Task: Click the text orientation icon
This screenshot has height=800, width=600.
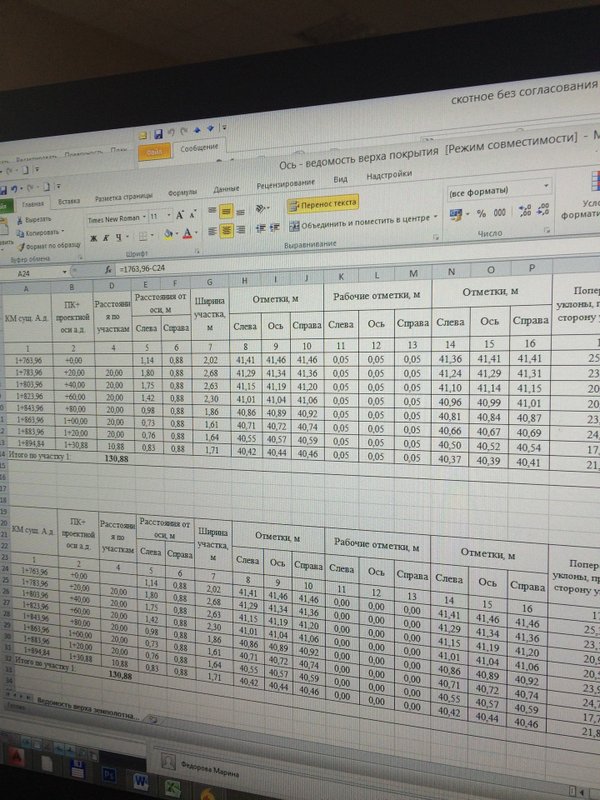Action: pyautogui.click(x=260, y=209)
